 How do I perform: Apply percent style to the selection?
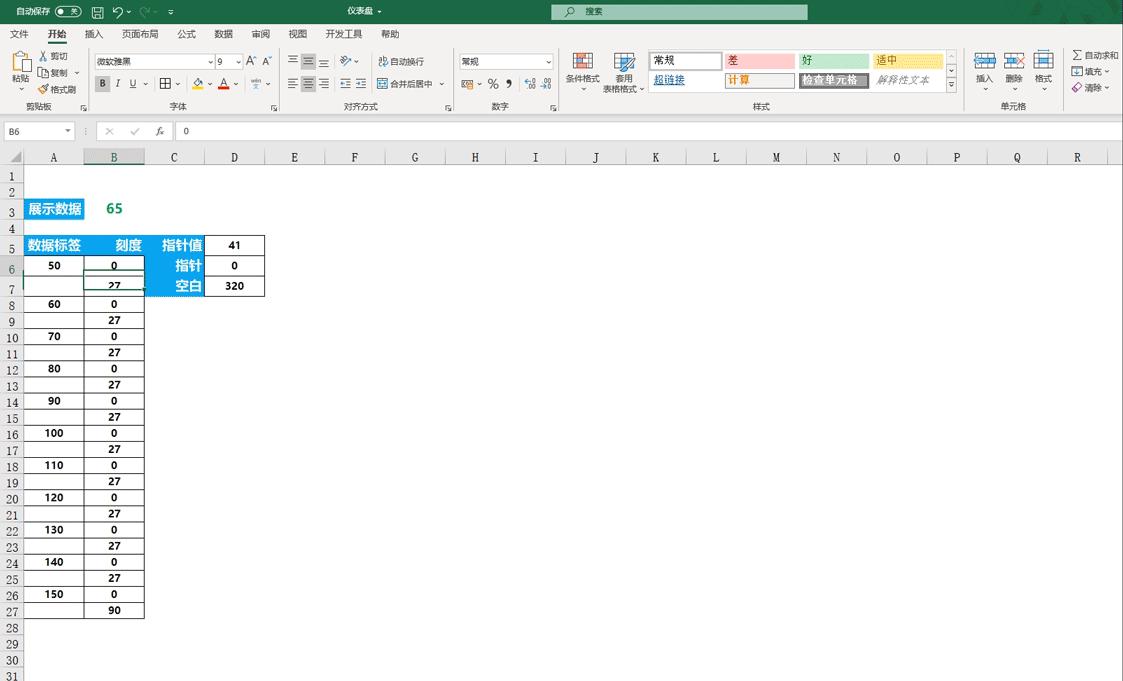point(492,84)
